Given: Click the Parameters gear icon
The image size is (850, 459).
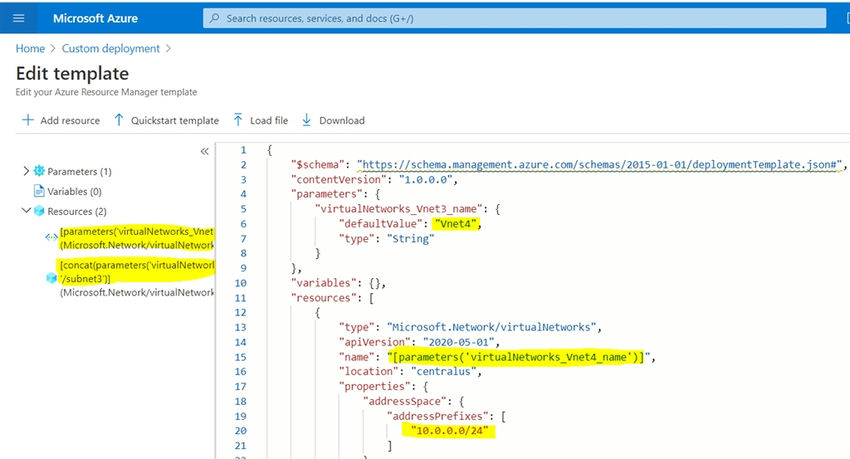Looking at the screenshot, I should pos(39,171).
